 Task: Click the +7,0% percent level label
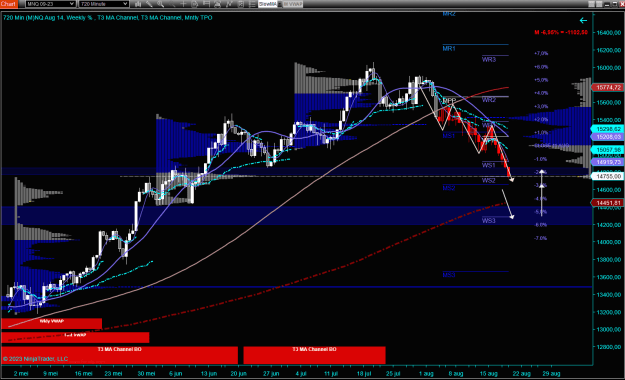point(541,53)
